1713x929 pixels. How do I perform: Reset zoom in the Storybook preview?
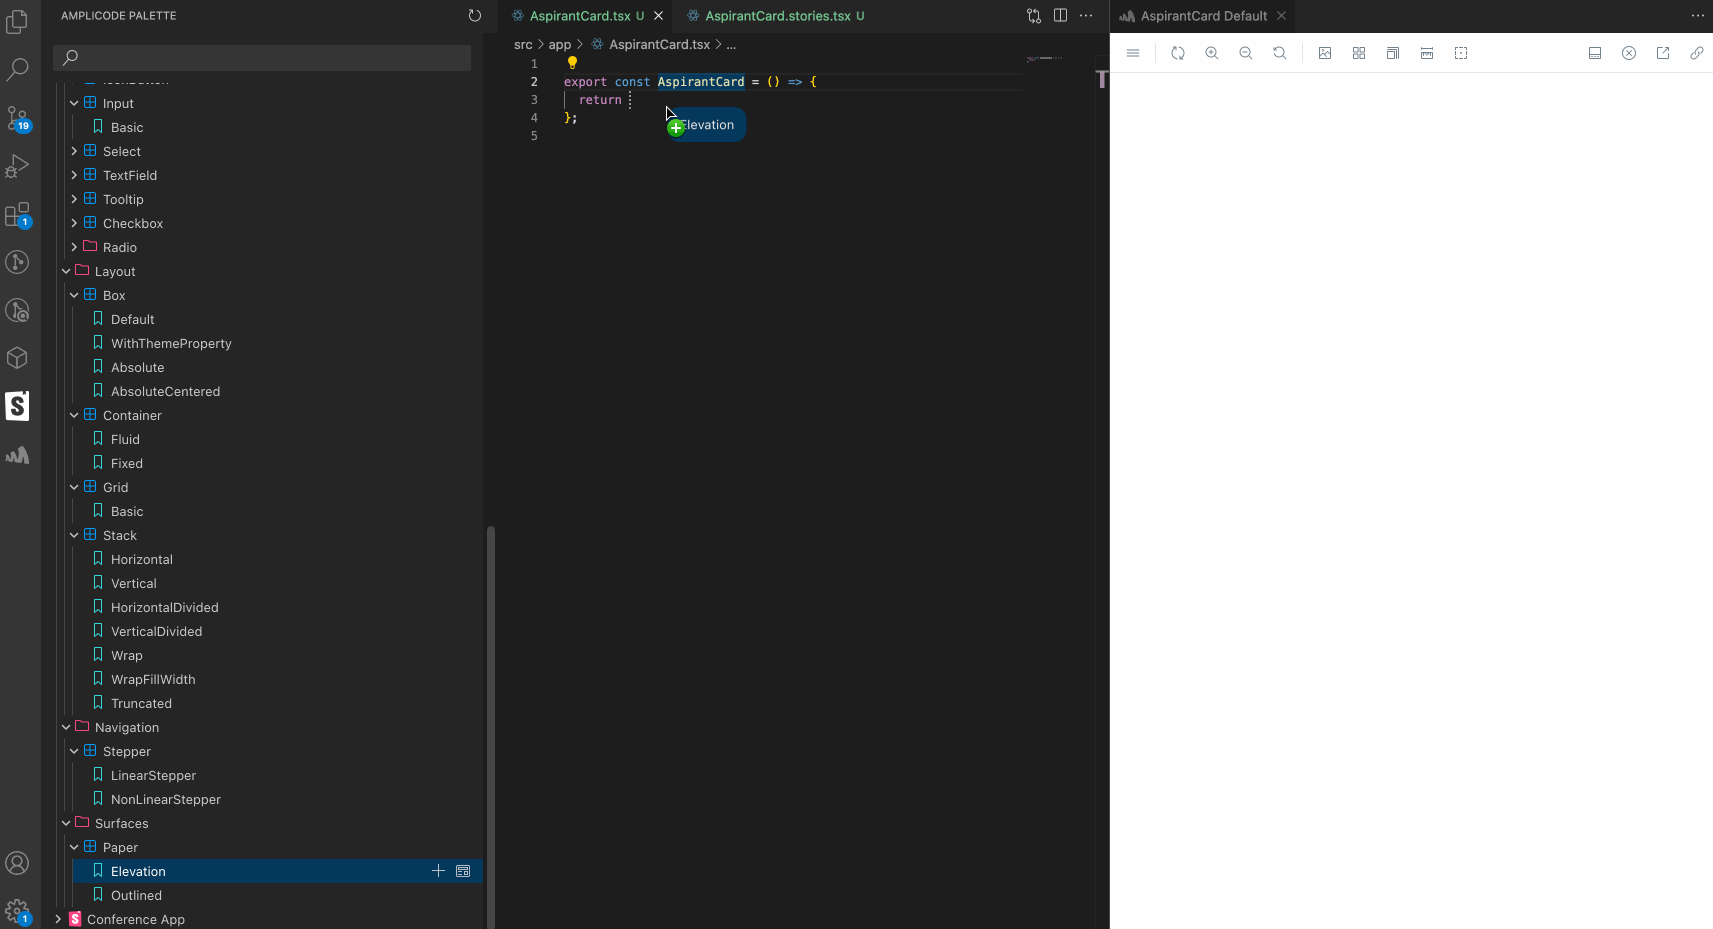pos(1280,53)
